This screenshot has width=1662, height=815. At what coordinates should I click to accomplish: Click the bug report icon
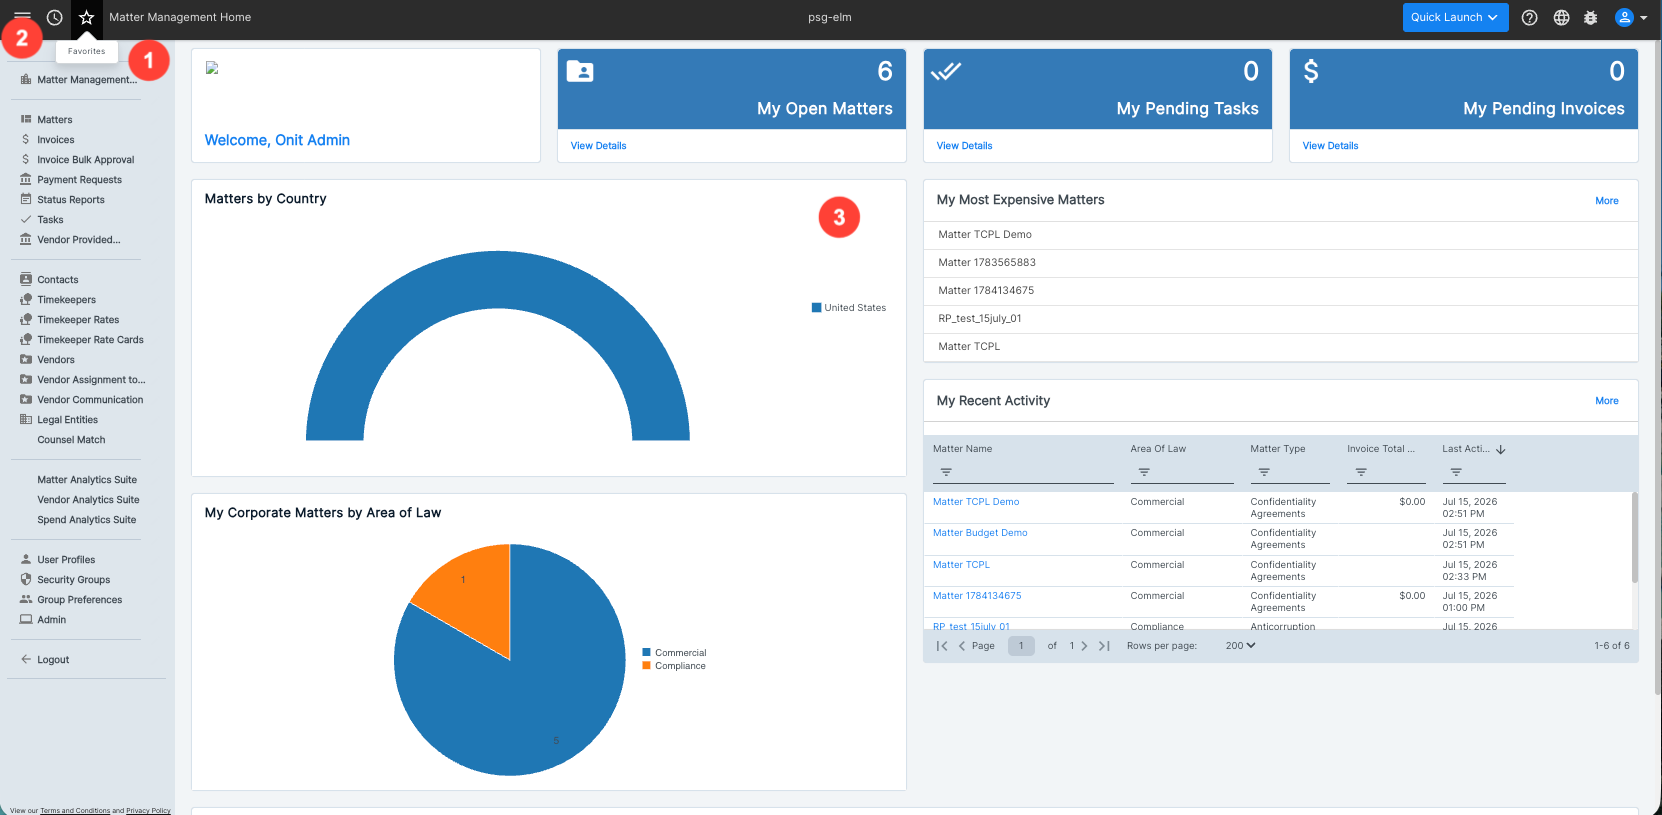click(1591, 17)
